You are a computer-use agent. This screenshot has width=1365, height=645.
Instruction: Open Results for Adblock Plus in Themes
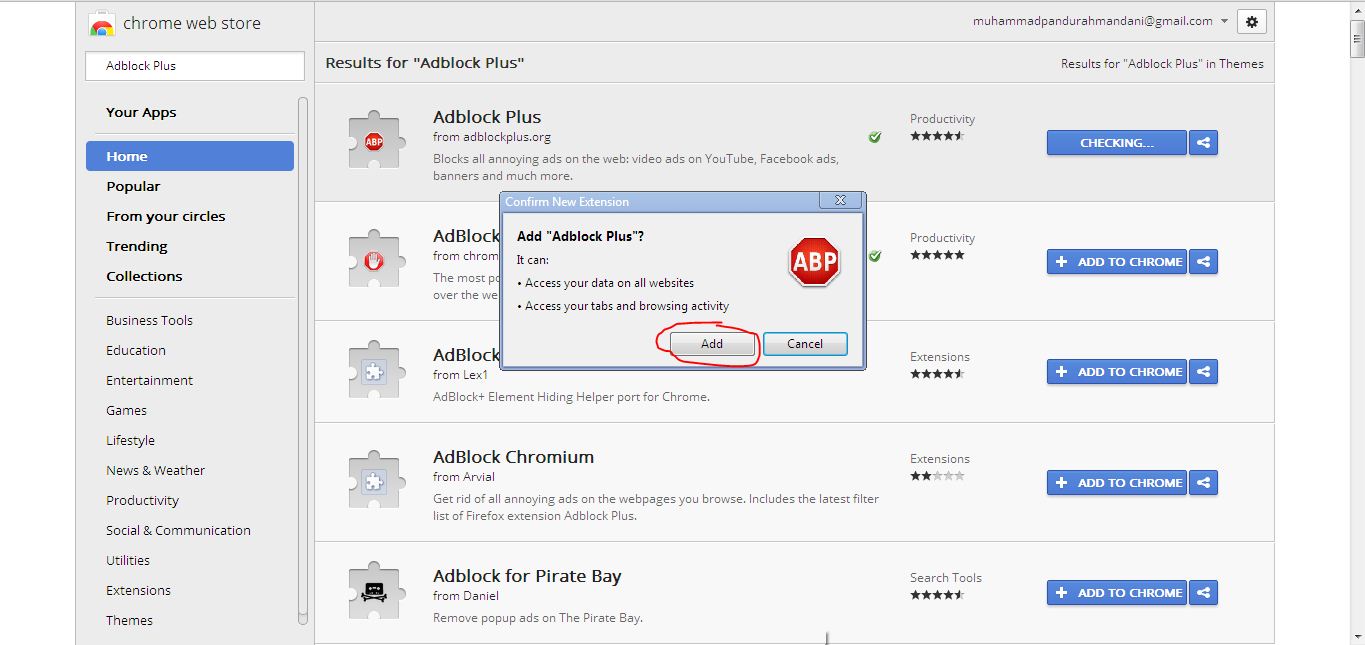pos(1161,62)
